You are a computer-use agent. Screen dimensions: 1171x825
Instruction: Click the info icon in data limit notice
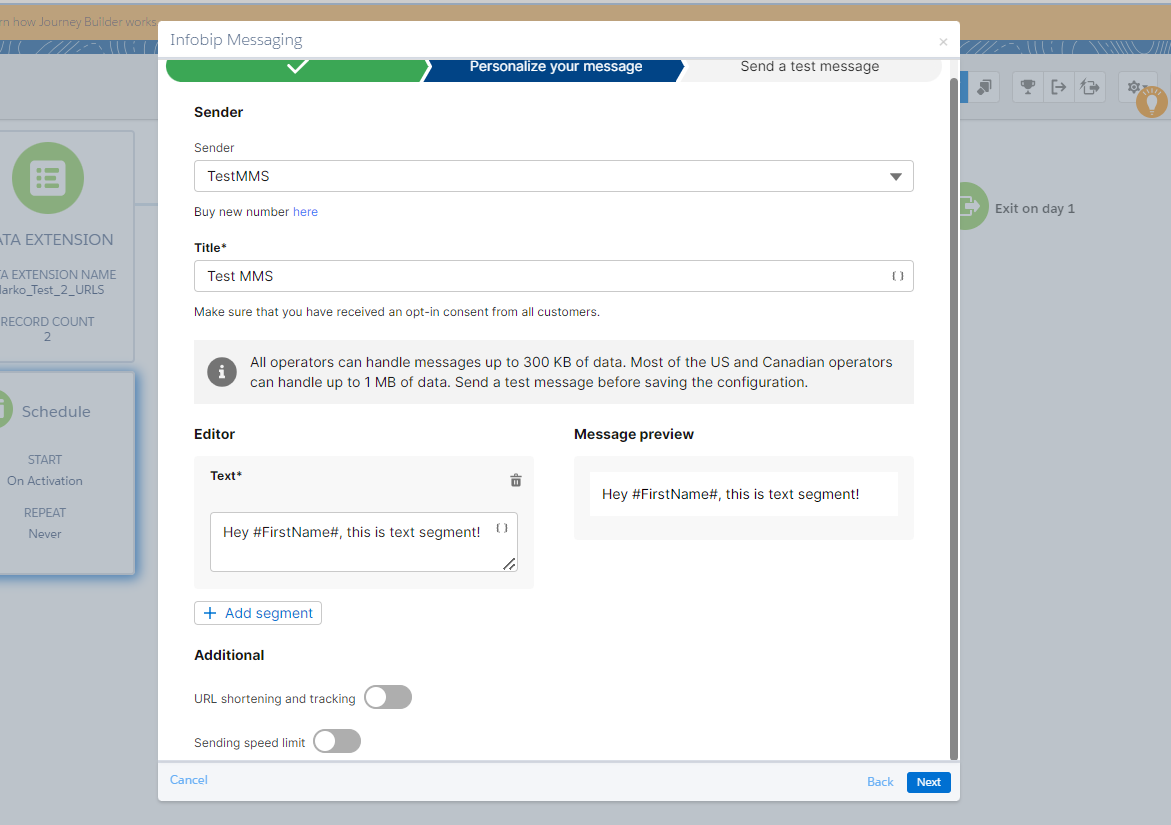point(222,372)
